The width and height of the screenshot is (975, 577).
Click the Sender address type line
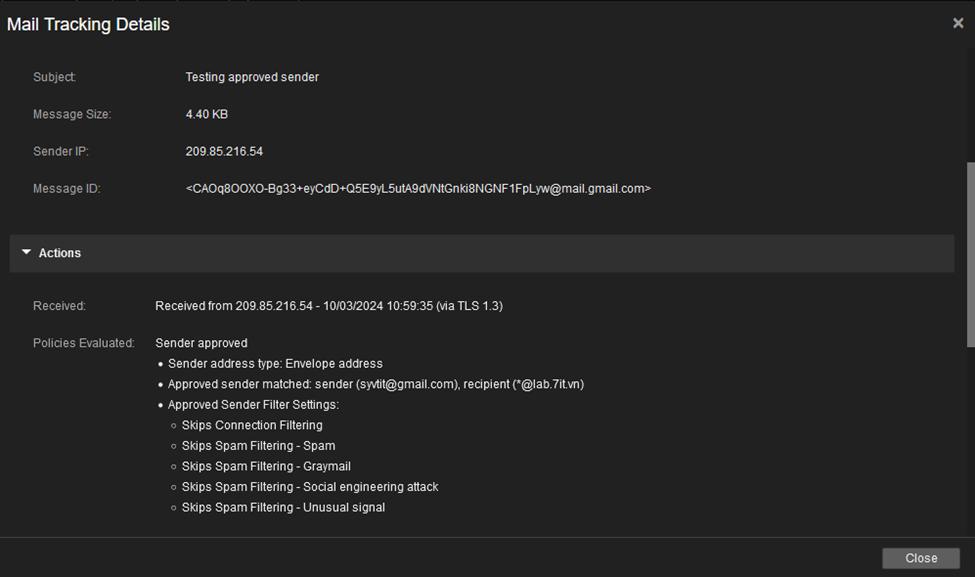point(275,364)
